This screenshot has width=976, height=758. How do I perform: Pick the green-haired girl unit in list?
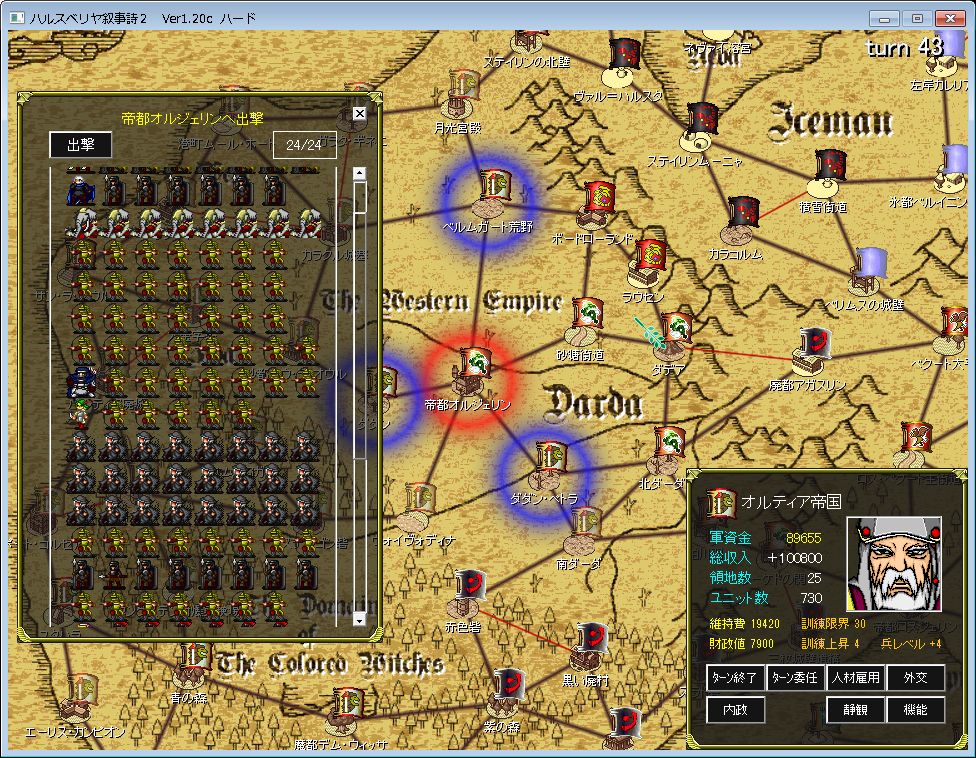click(82, 414)
